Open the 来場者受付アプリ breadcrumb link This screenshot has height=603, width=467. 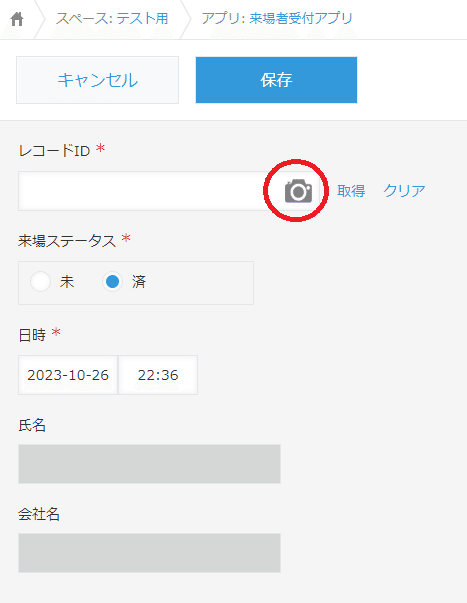[x=301, y=18]
